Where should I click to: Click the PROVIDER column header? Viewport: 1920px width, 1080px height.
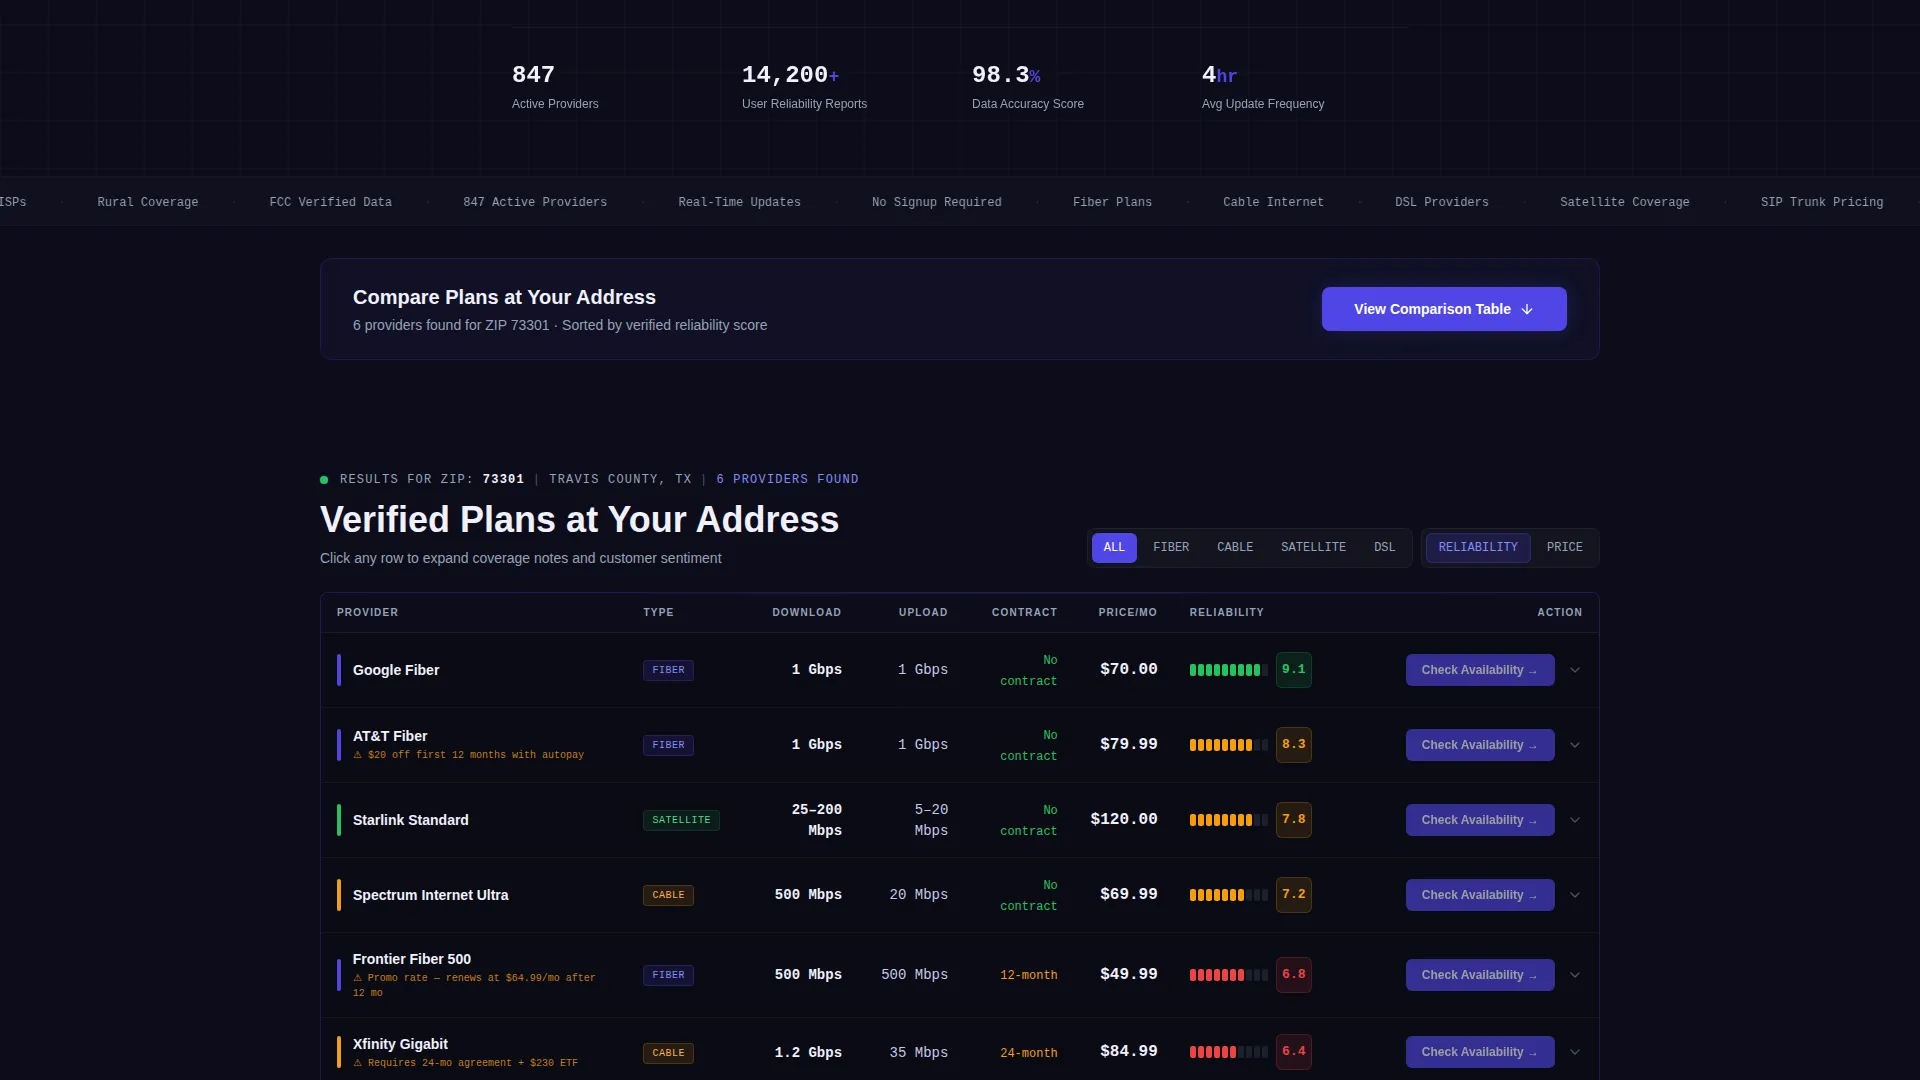pyautogui.click(x=367, y=612)
